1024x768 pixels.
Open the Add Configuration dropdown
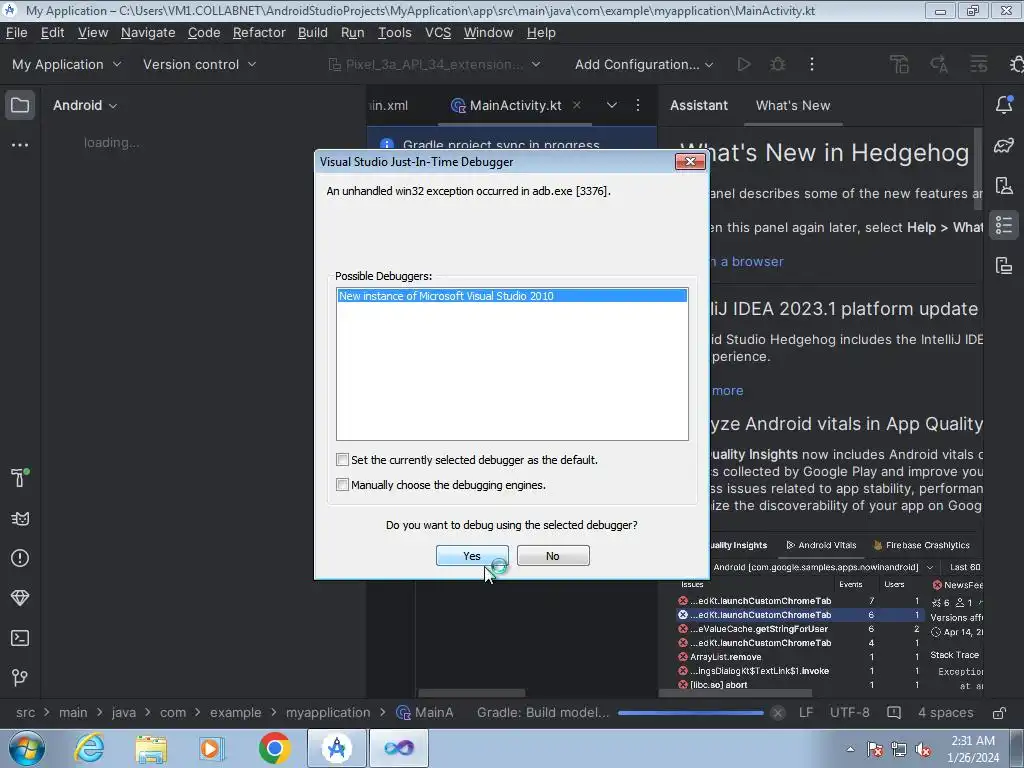pyautogui.click(x=644, y=64)
